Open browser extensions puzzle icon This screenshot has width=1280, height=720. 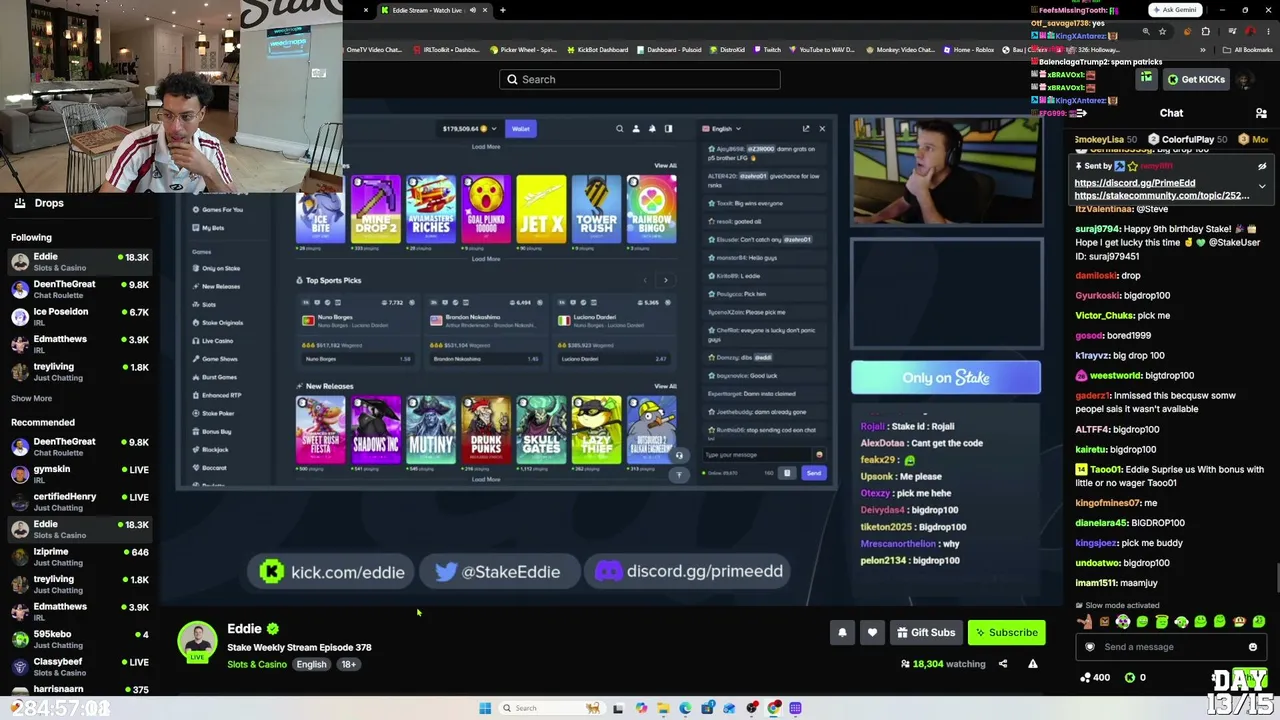click(x=1207, y=31)
